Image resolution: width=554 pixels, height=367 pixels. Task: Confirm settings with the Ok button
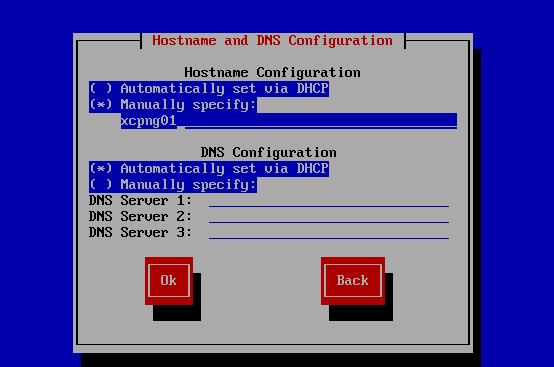click(x=169, y=281)
